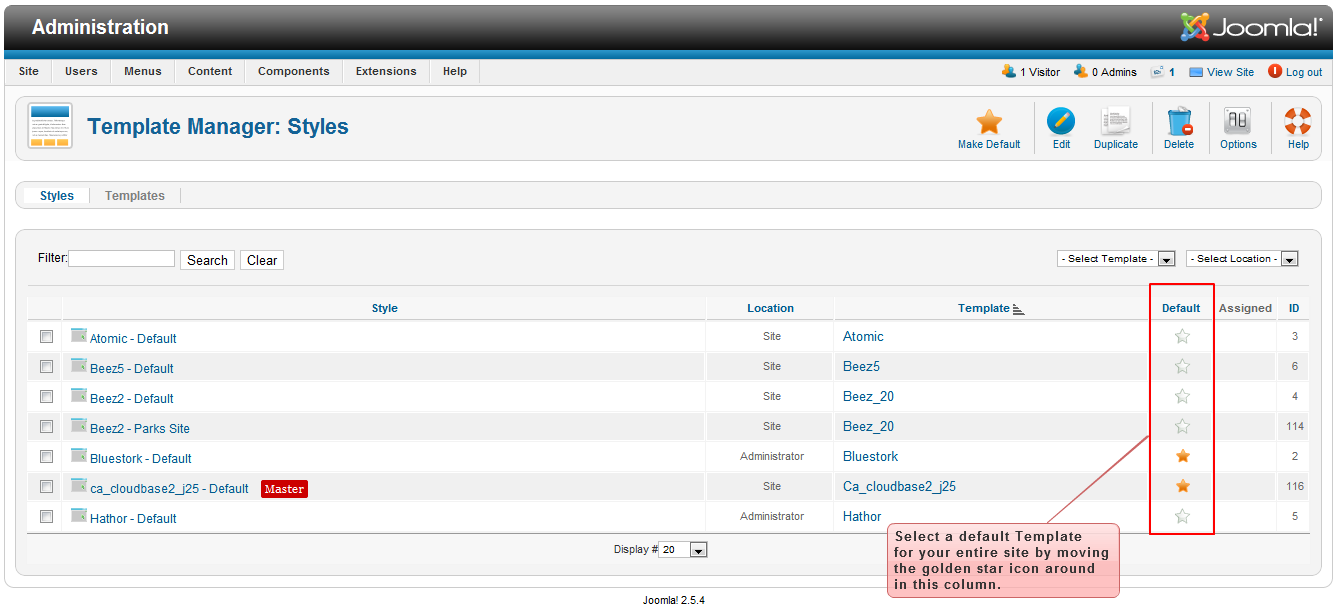Open the Help lifebuoy icon
The height and width of the screenshot is (612, 1338).
1298,122
